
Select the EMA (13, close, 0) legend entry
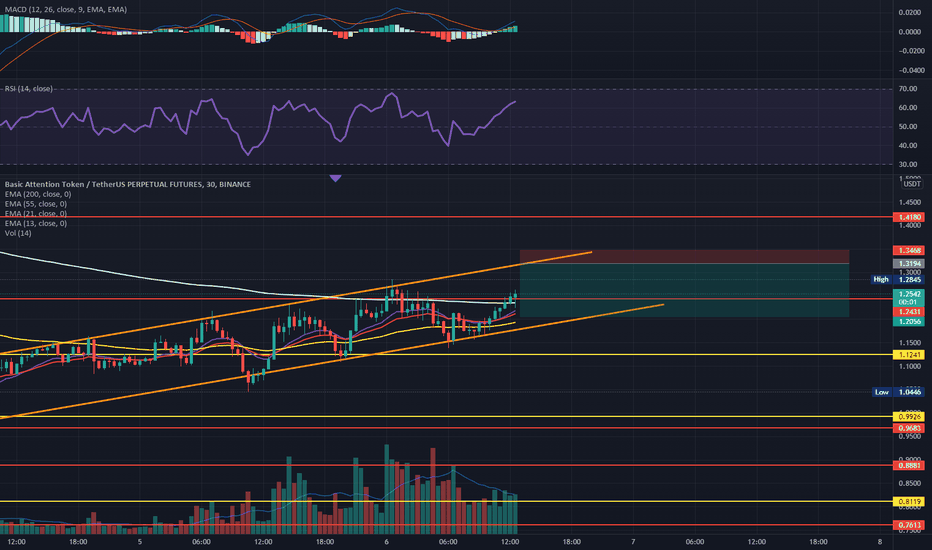click(x=36, y=224)
